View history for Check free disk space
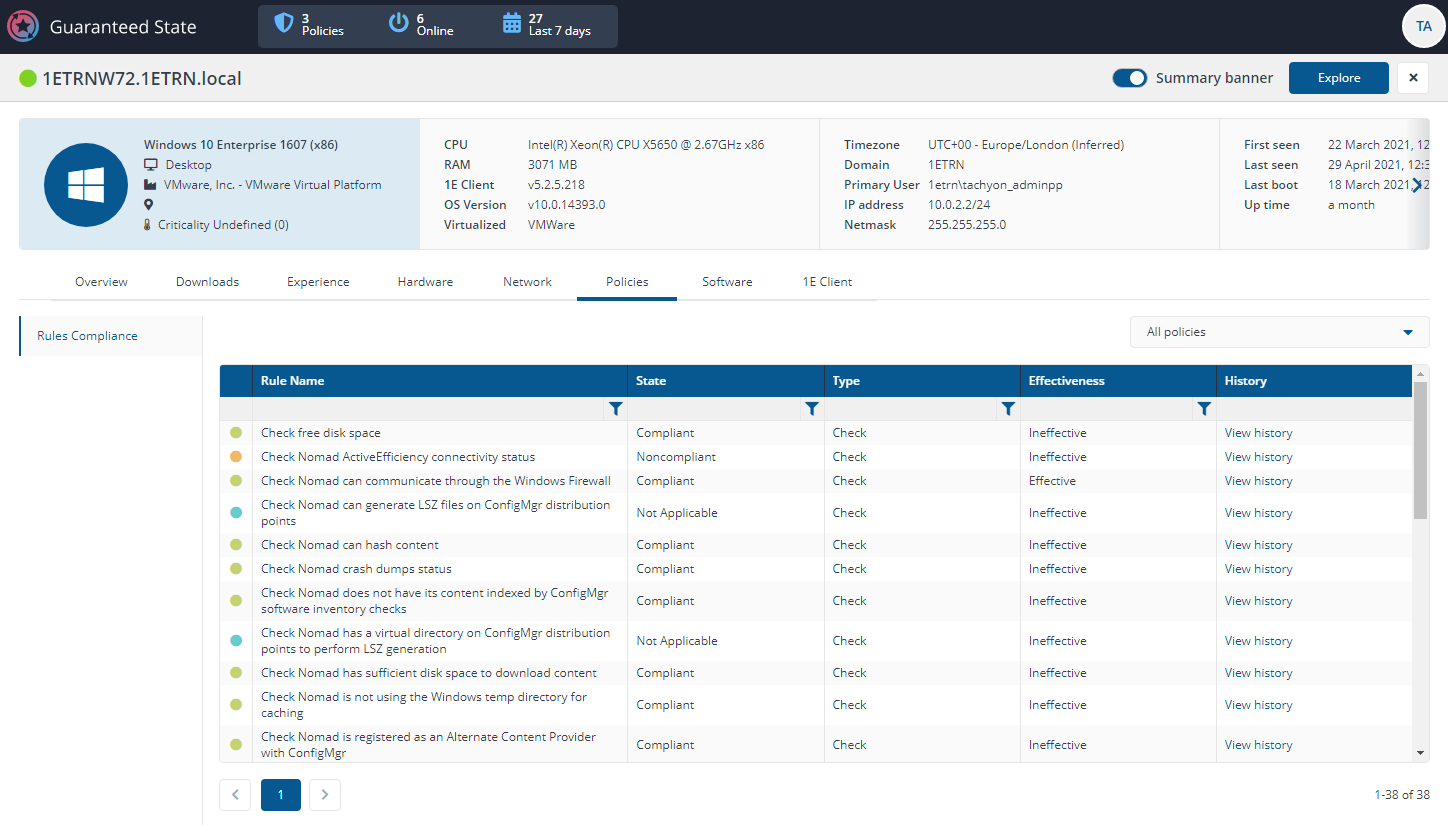 tap(1258, 433)
